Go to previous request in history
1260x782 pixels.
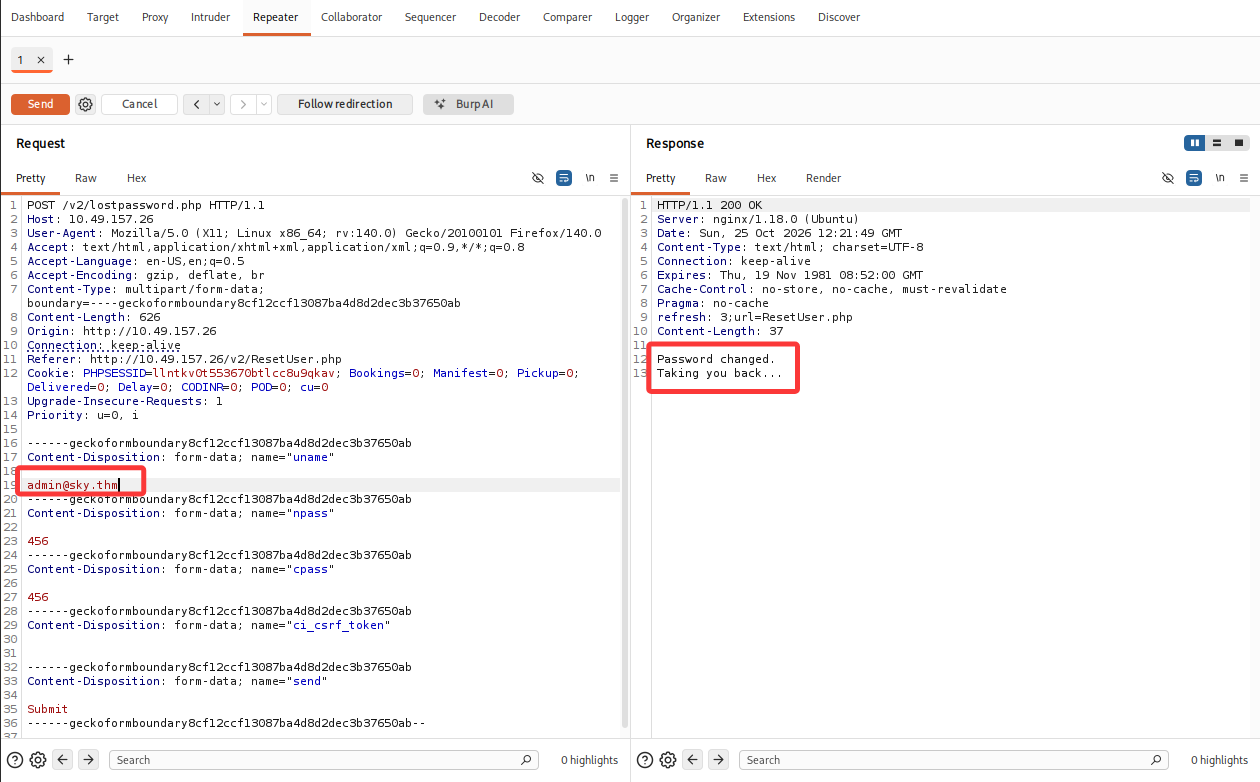point(196,104)
